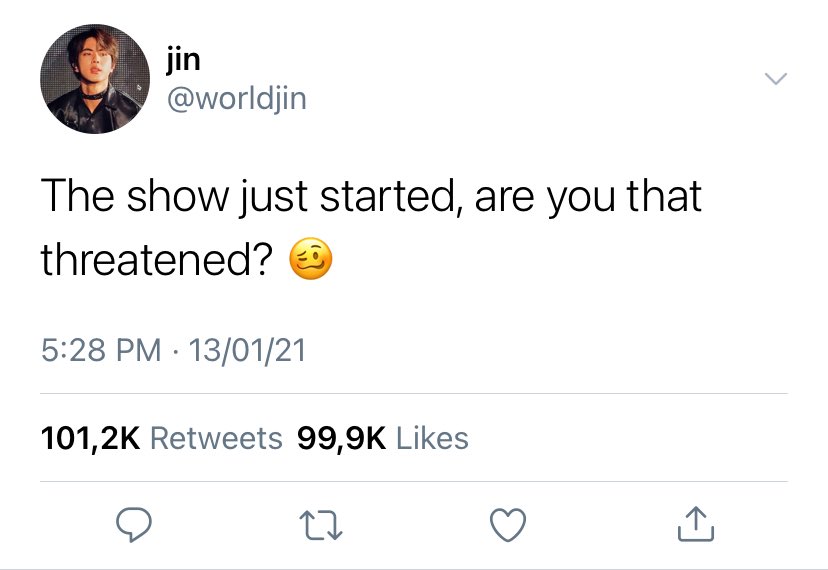The height and width of the screenshot is (570, 828).
Task: Click the word threatened? in tweet
Action: (157, 259)
